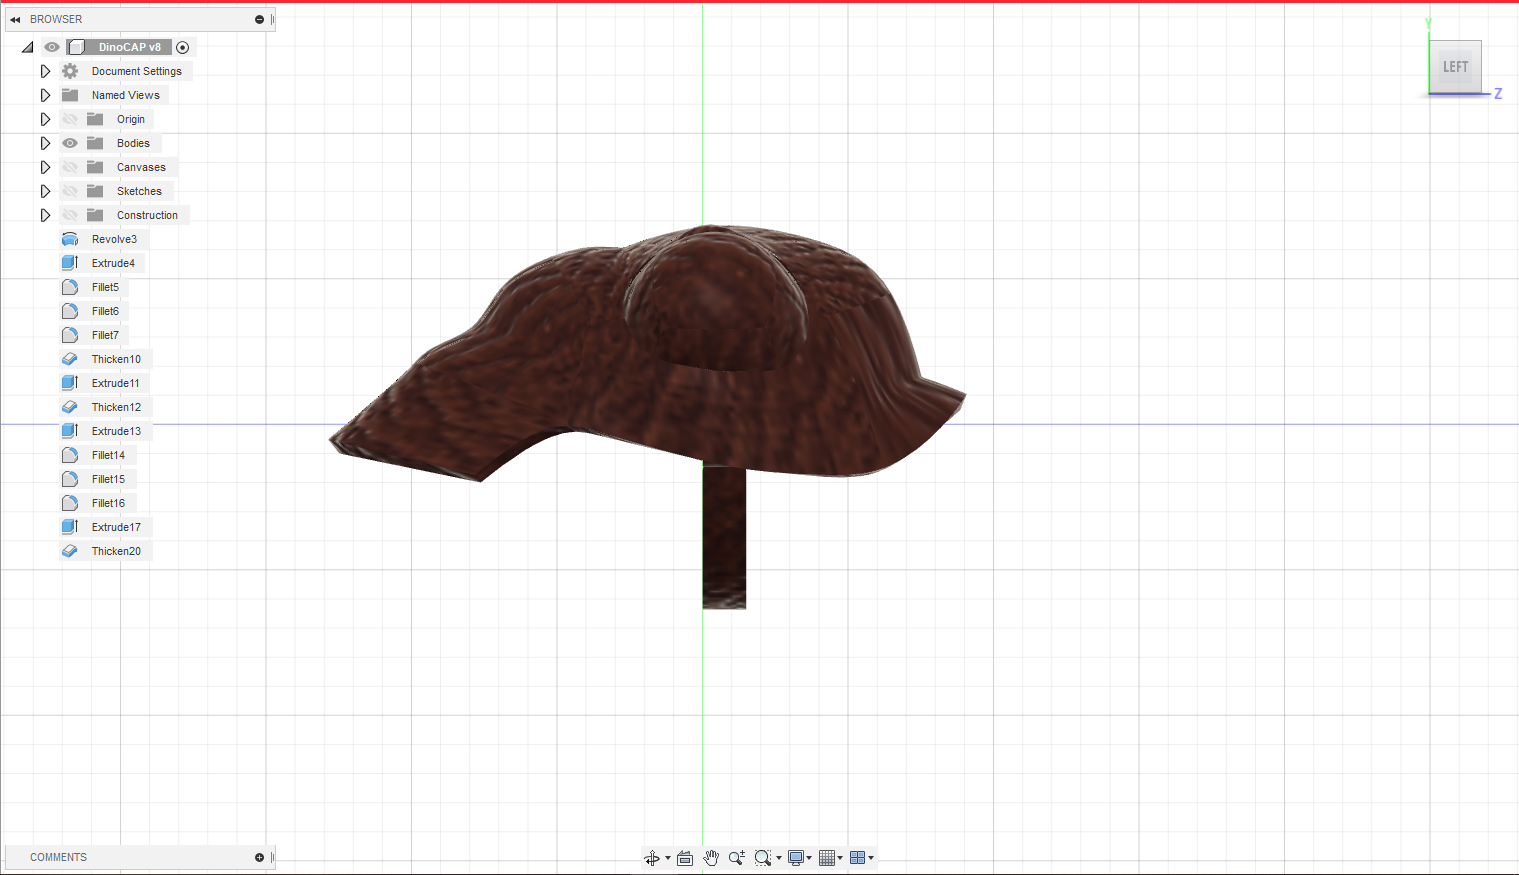Open Grid and Snaps dropdown arrow

[x=840, y=858]
